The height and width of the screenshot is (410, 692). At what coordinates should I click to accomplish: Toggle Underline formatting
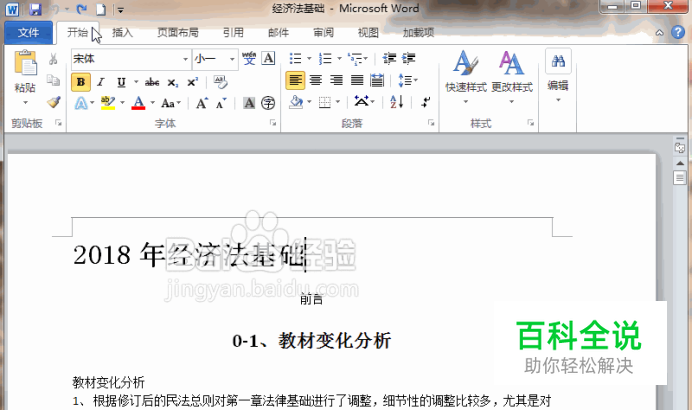click(121, 82)
